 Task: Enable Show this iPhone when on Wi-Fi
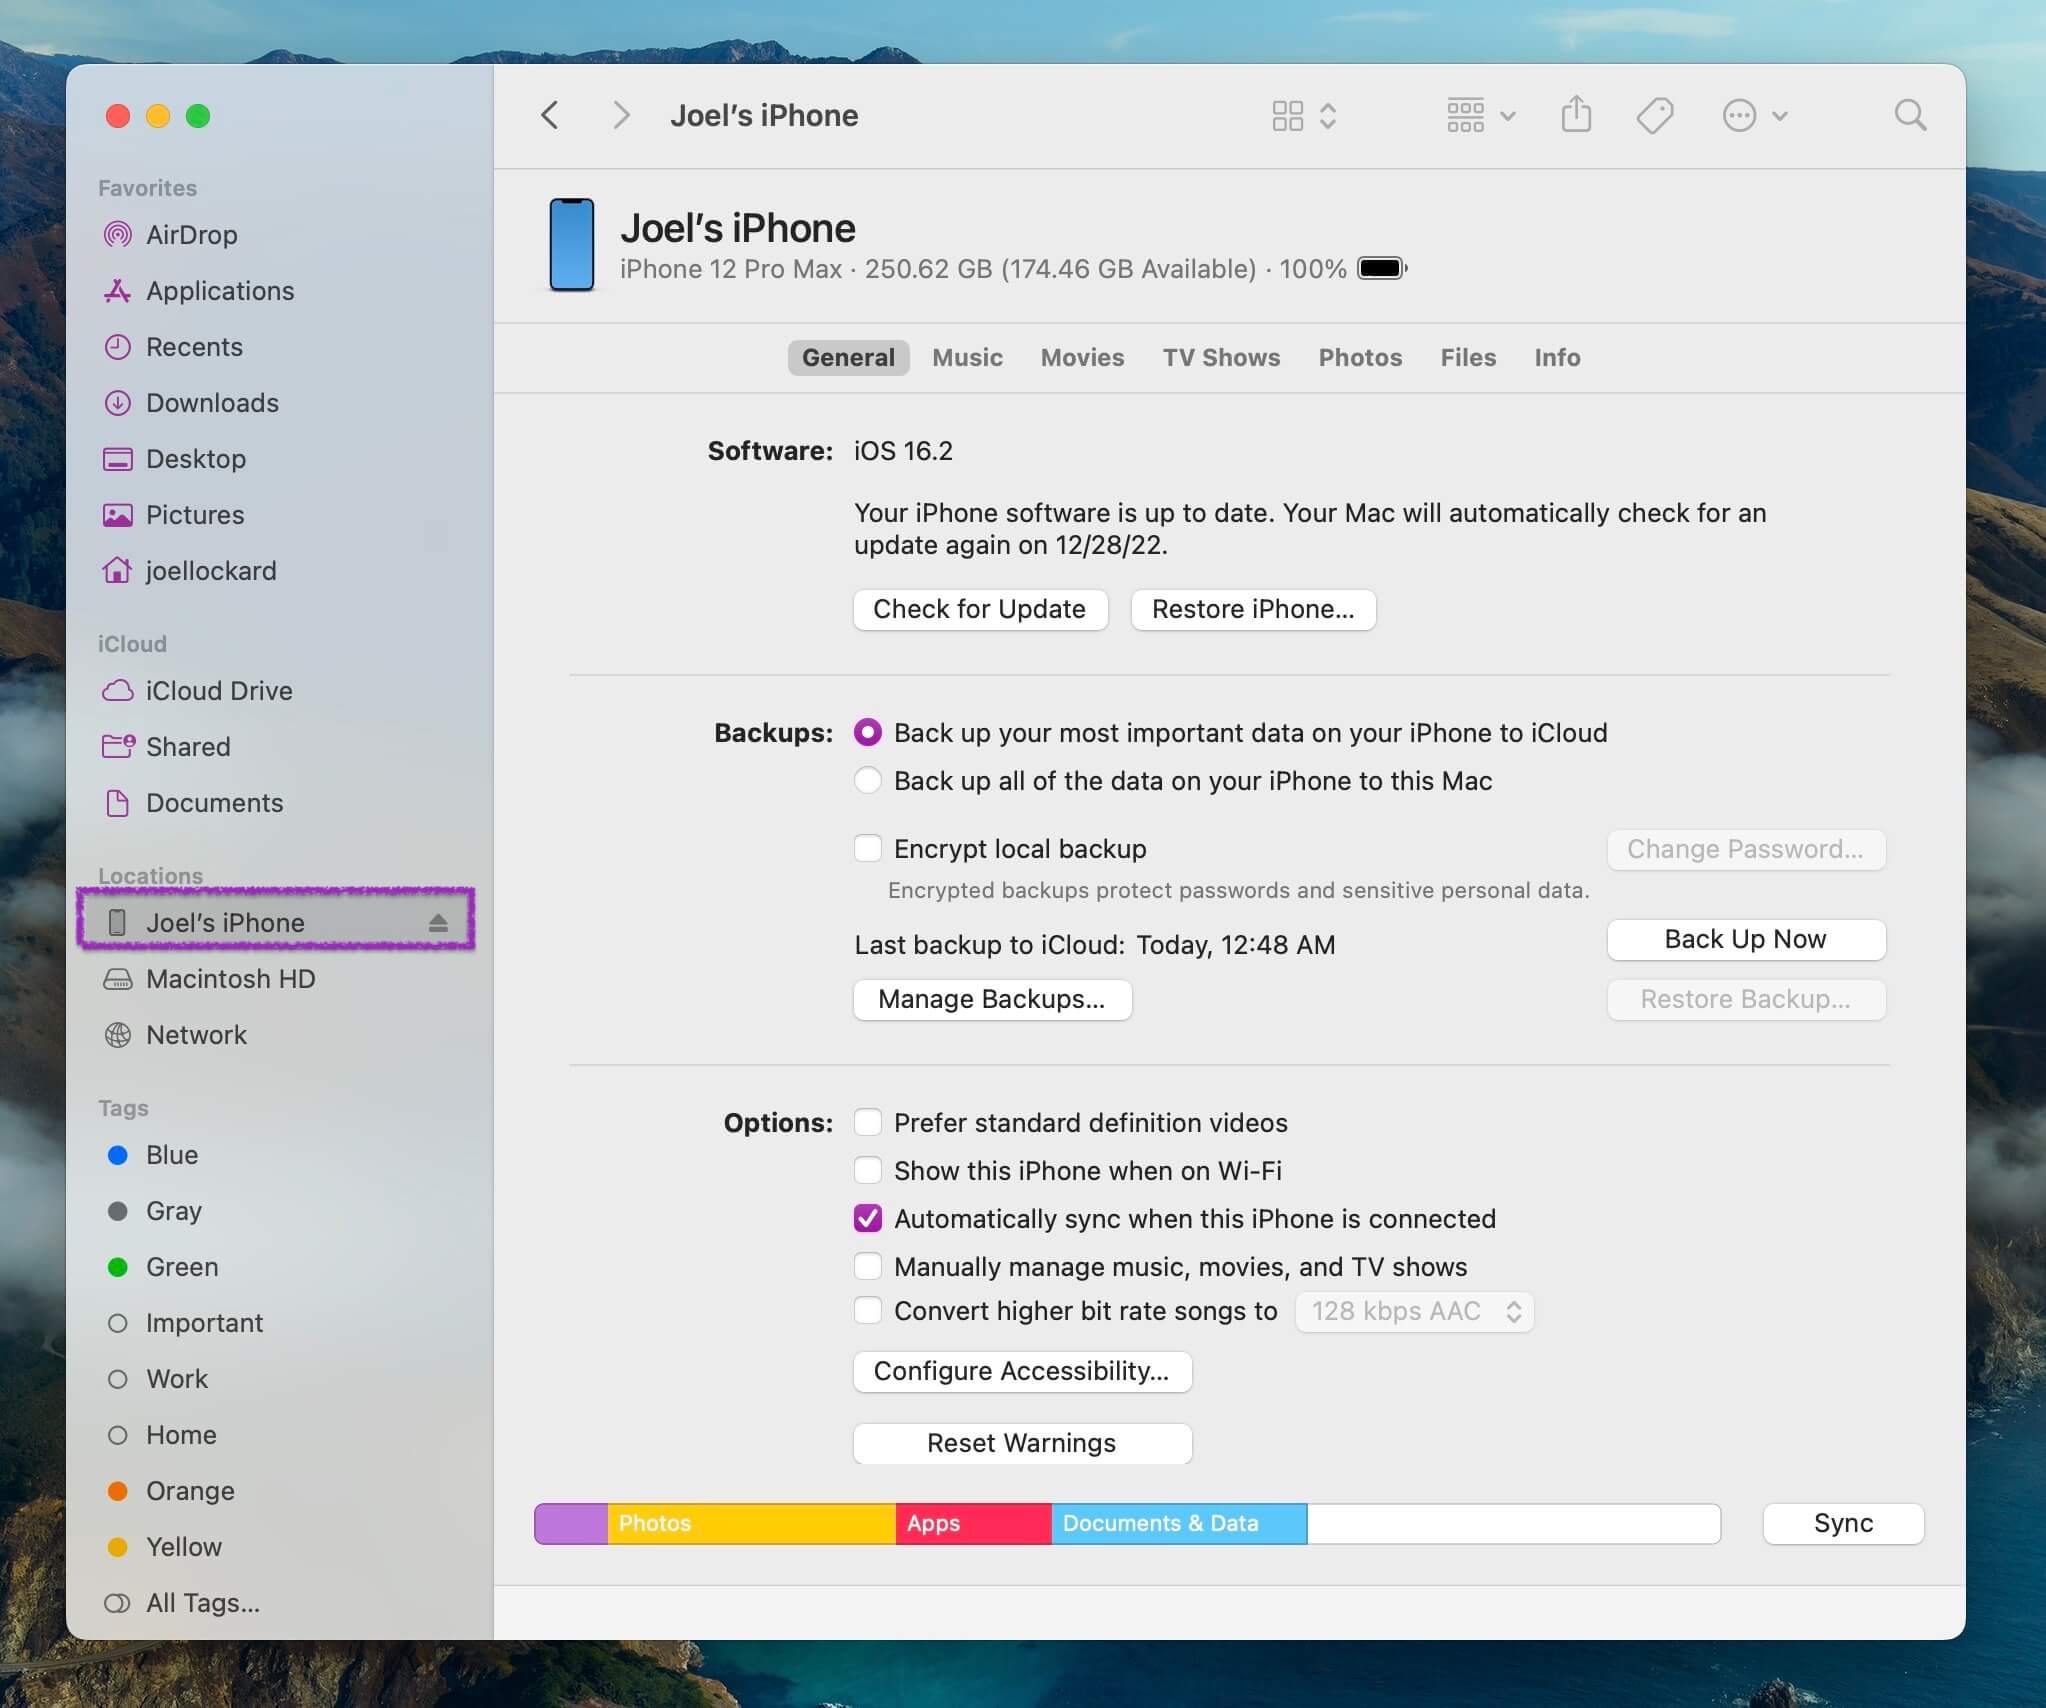[x=868, y=1171]
